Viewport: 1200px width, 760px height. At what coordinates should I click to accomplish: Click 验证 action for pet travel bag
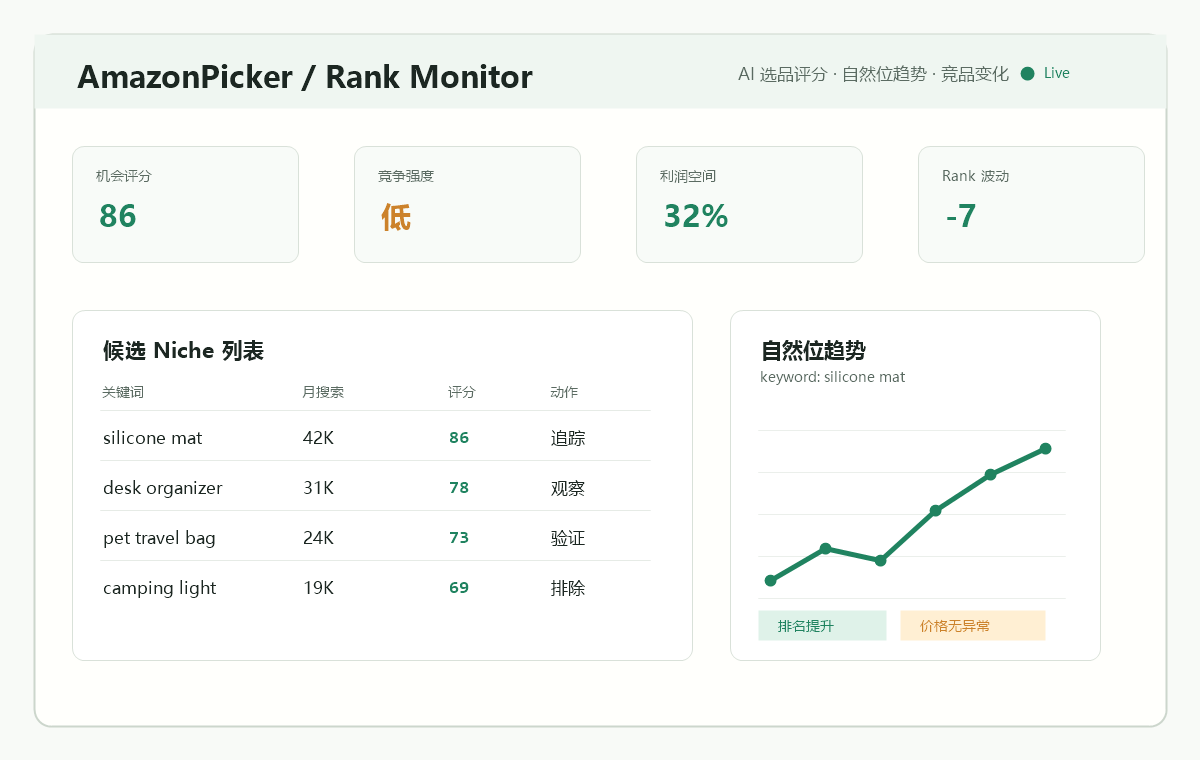point(568,538)
